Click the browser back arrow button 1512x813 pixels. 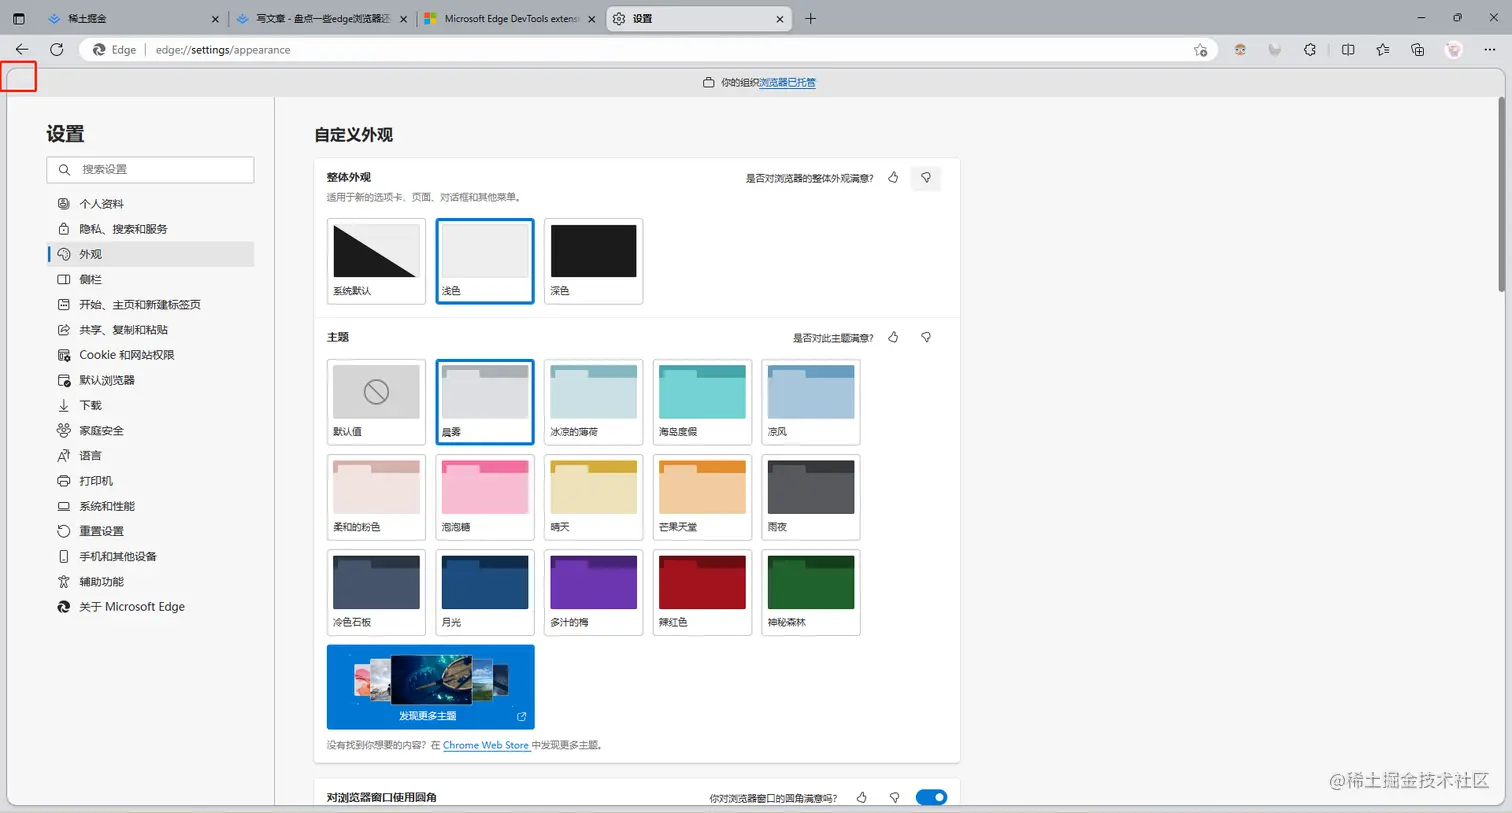[22, 49]
